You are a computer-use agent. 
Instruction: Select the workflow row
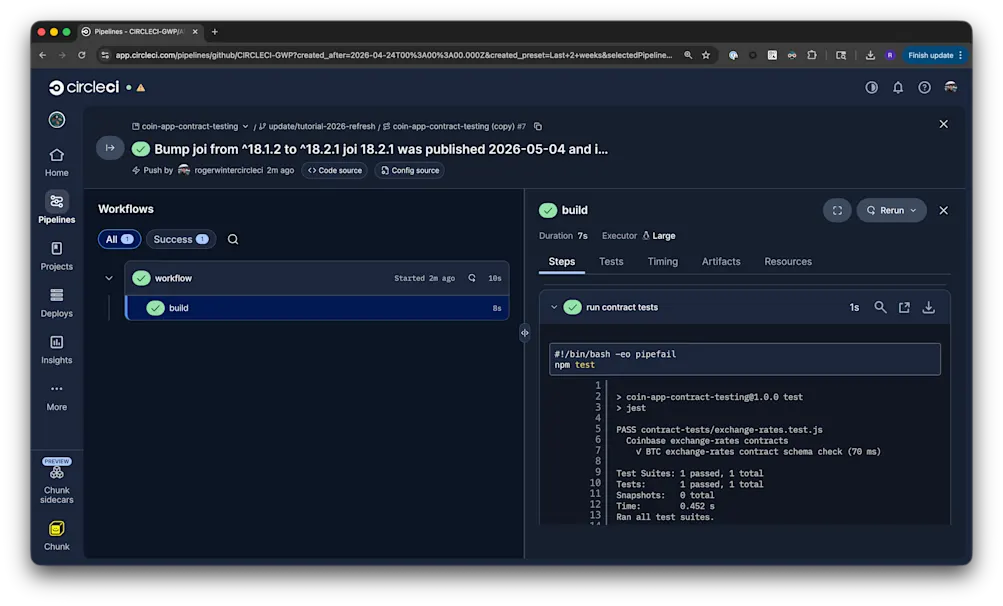point(317,278)
